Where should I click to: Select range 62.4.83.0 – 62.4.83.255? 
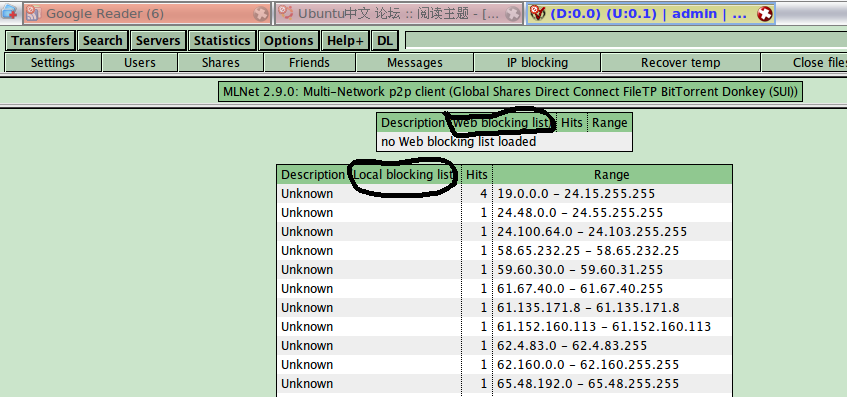pos(572,345)
